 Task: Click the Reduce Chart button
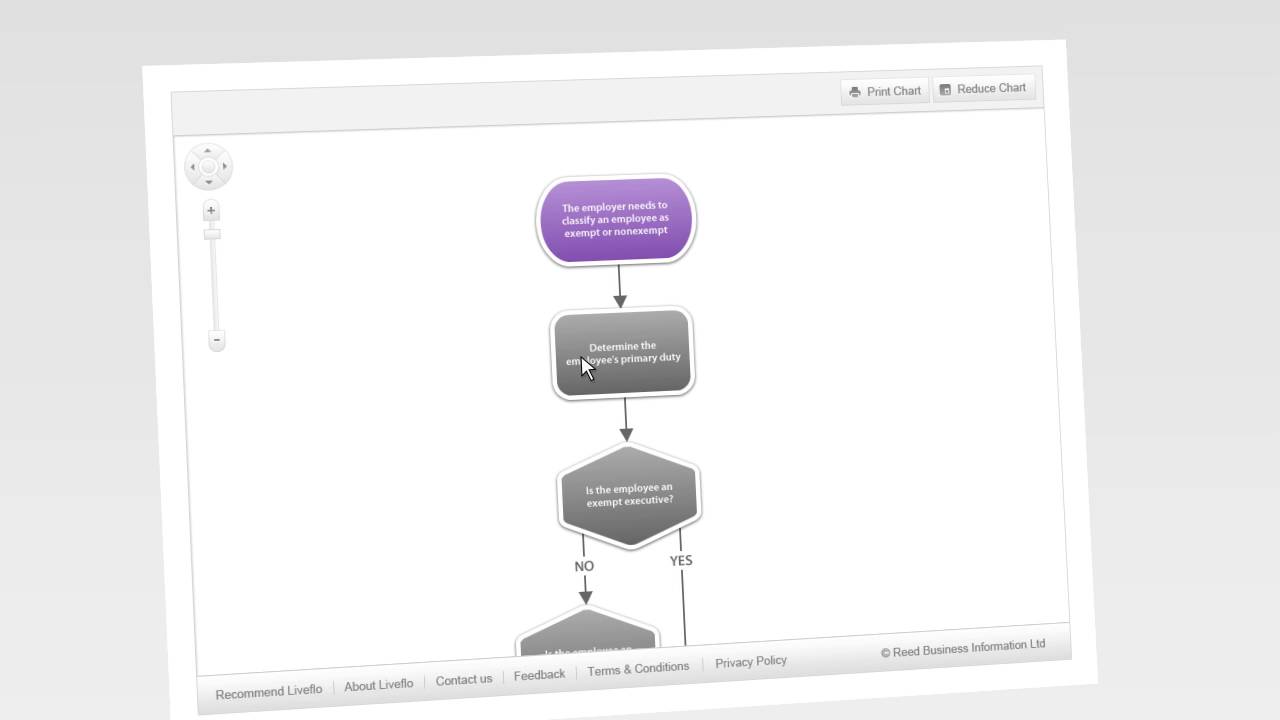coord(984,88)
